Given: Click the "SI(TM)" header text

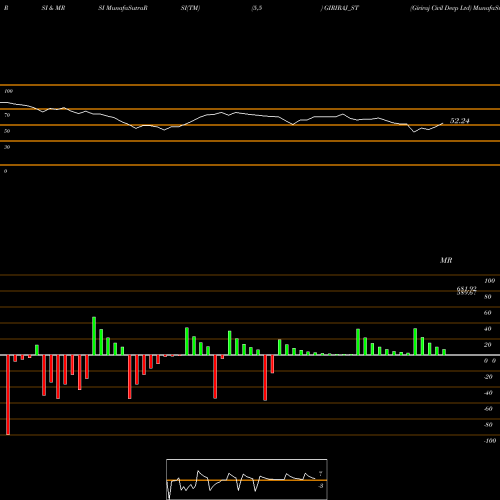Looking at the screenshot, I should pyautogui.click(x=190, y=8).
